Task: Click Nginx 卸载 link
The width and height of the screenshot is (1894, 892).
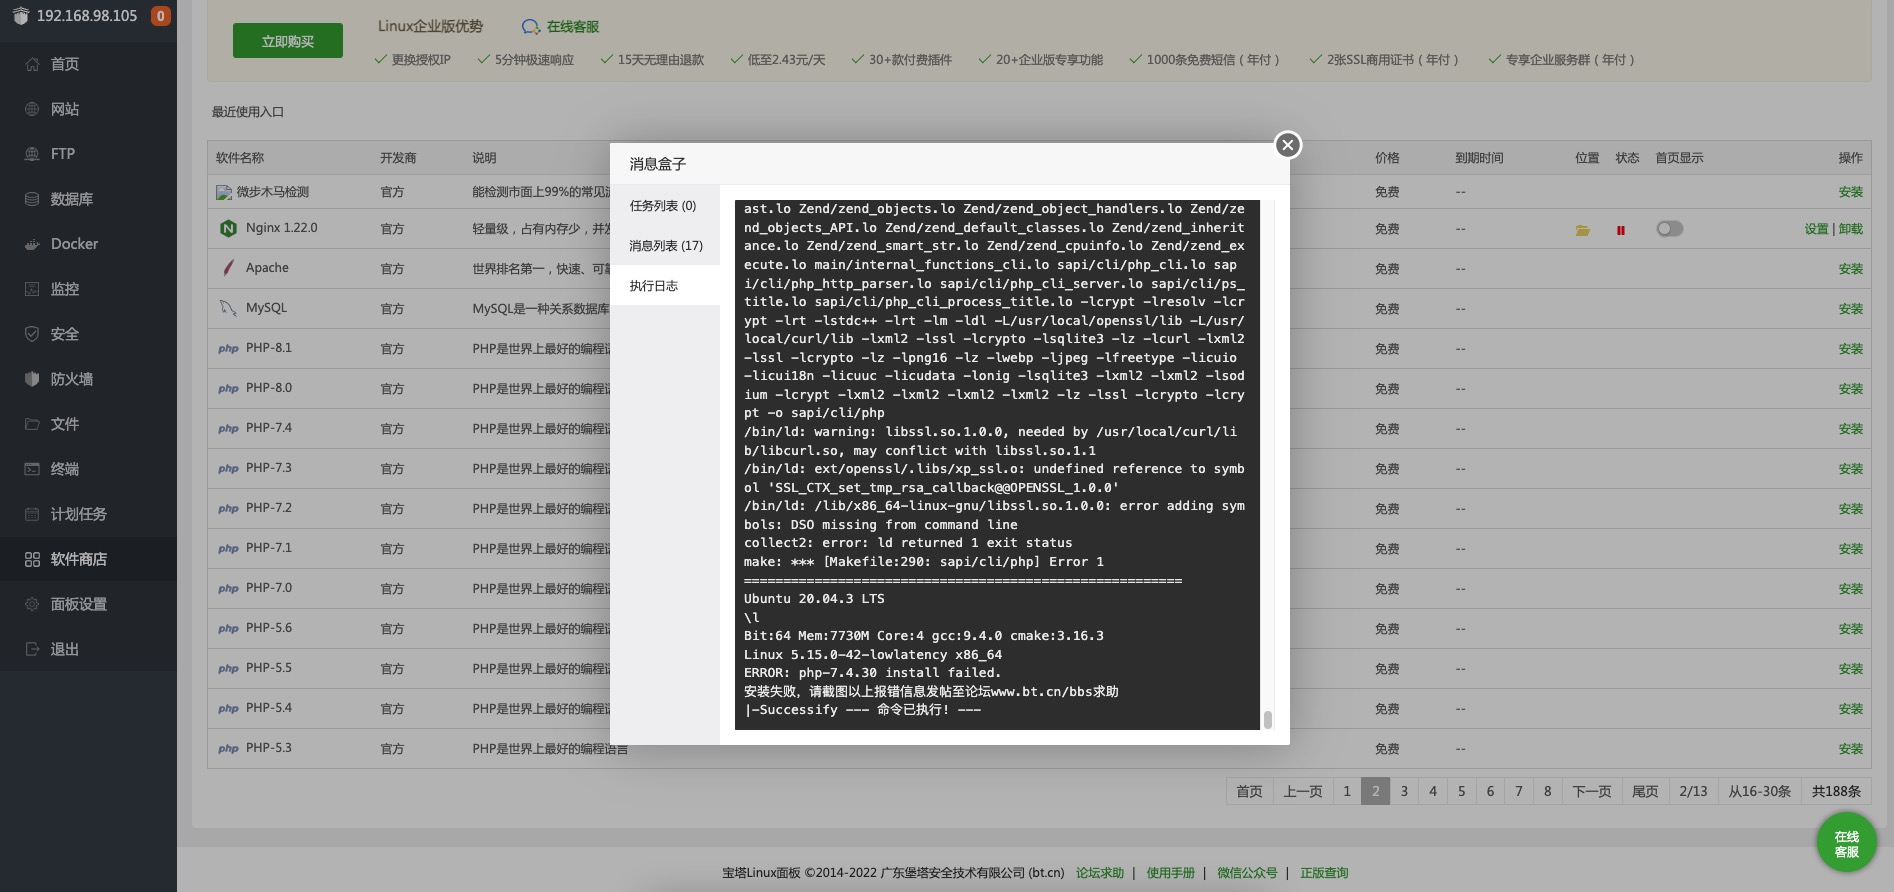Action: tap(1851, 229)
